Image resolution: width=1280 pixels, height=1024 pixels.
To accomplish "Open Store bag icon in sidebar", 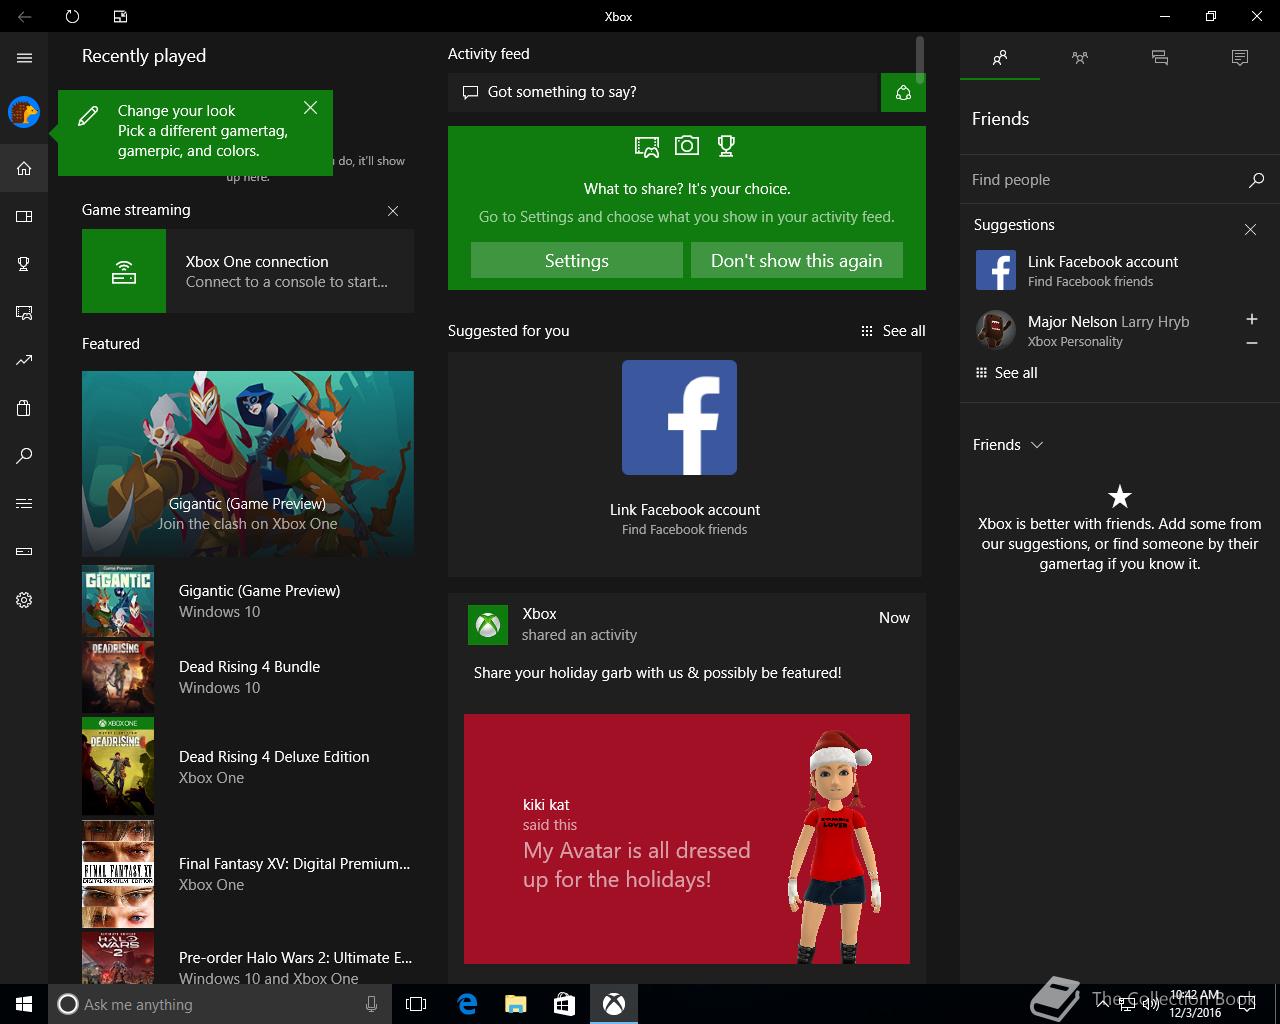I will pos(24,408).
